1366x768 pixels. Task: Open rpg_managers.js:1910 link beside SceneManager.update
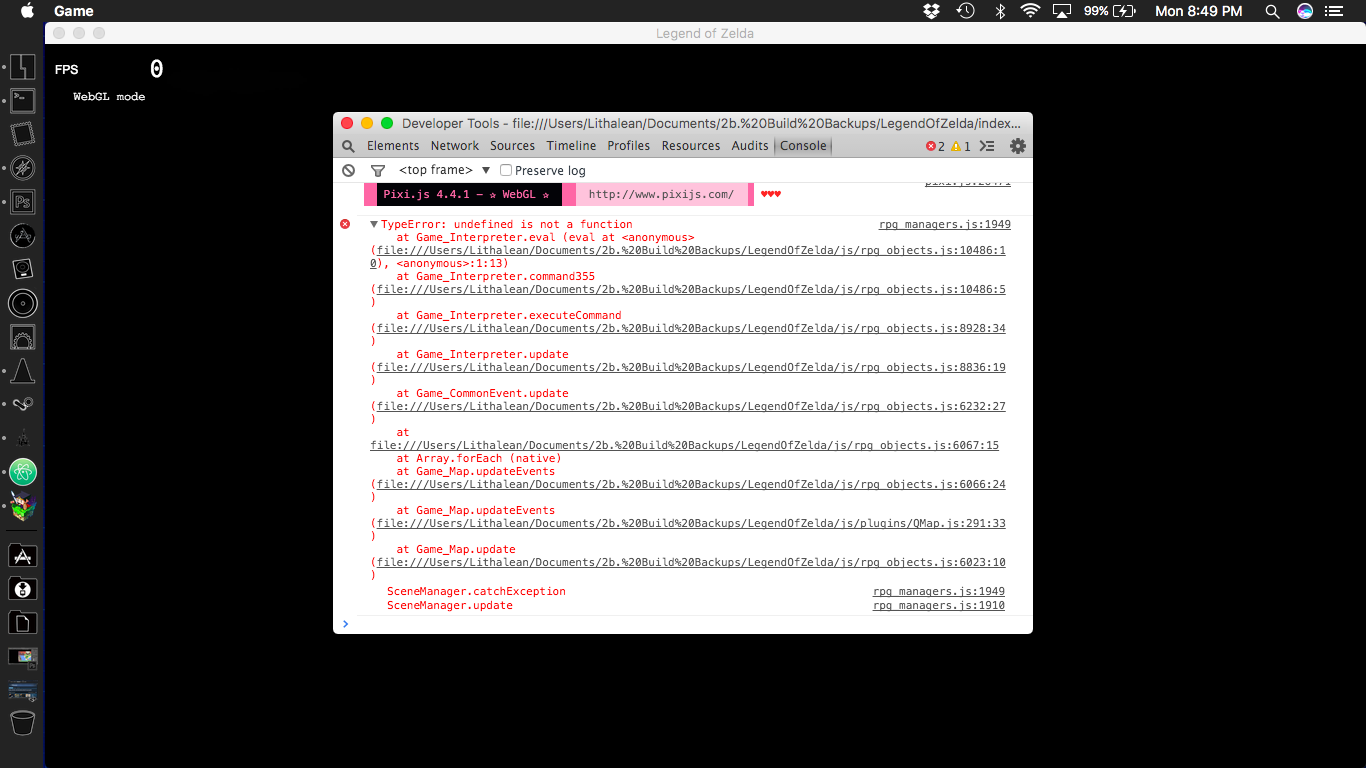(939, 605)
